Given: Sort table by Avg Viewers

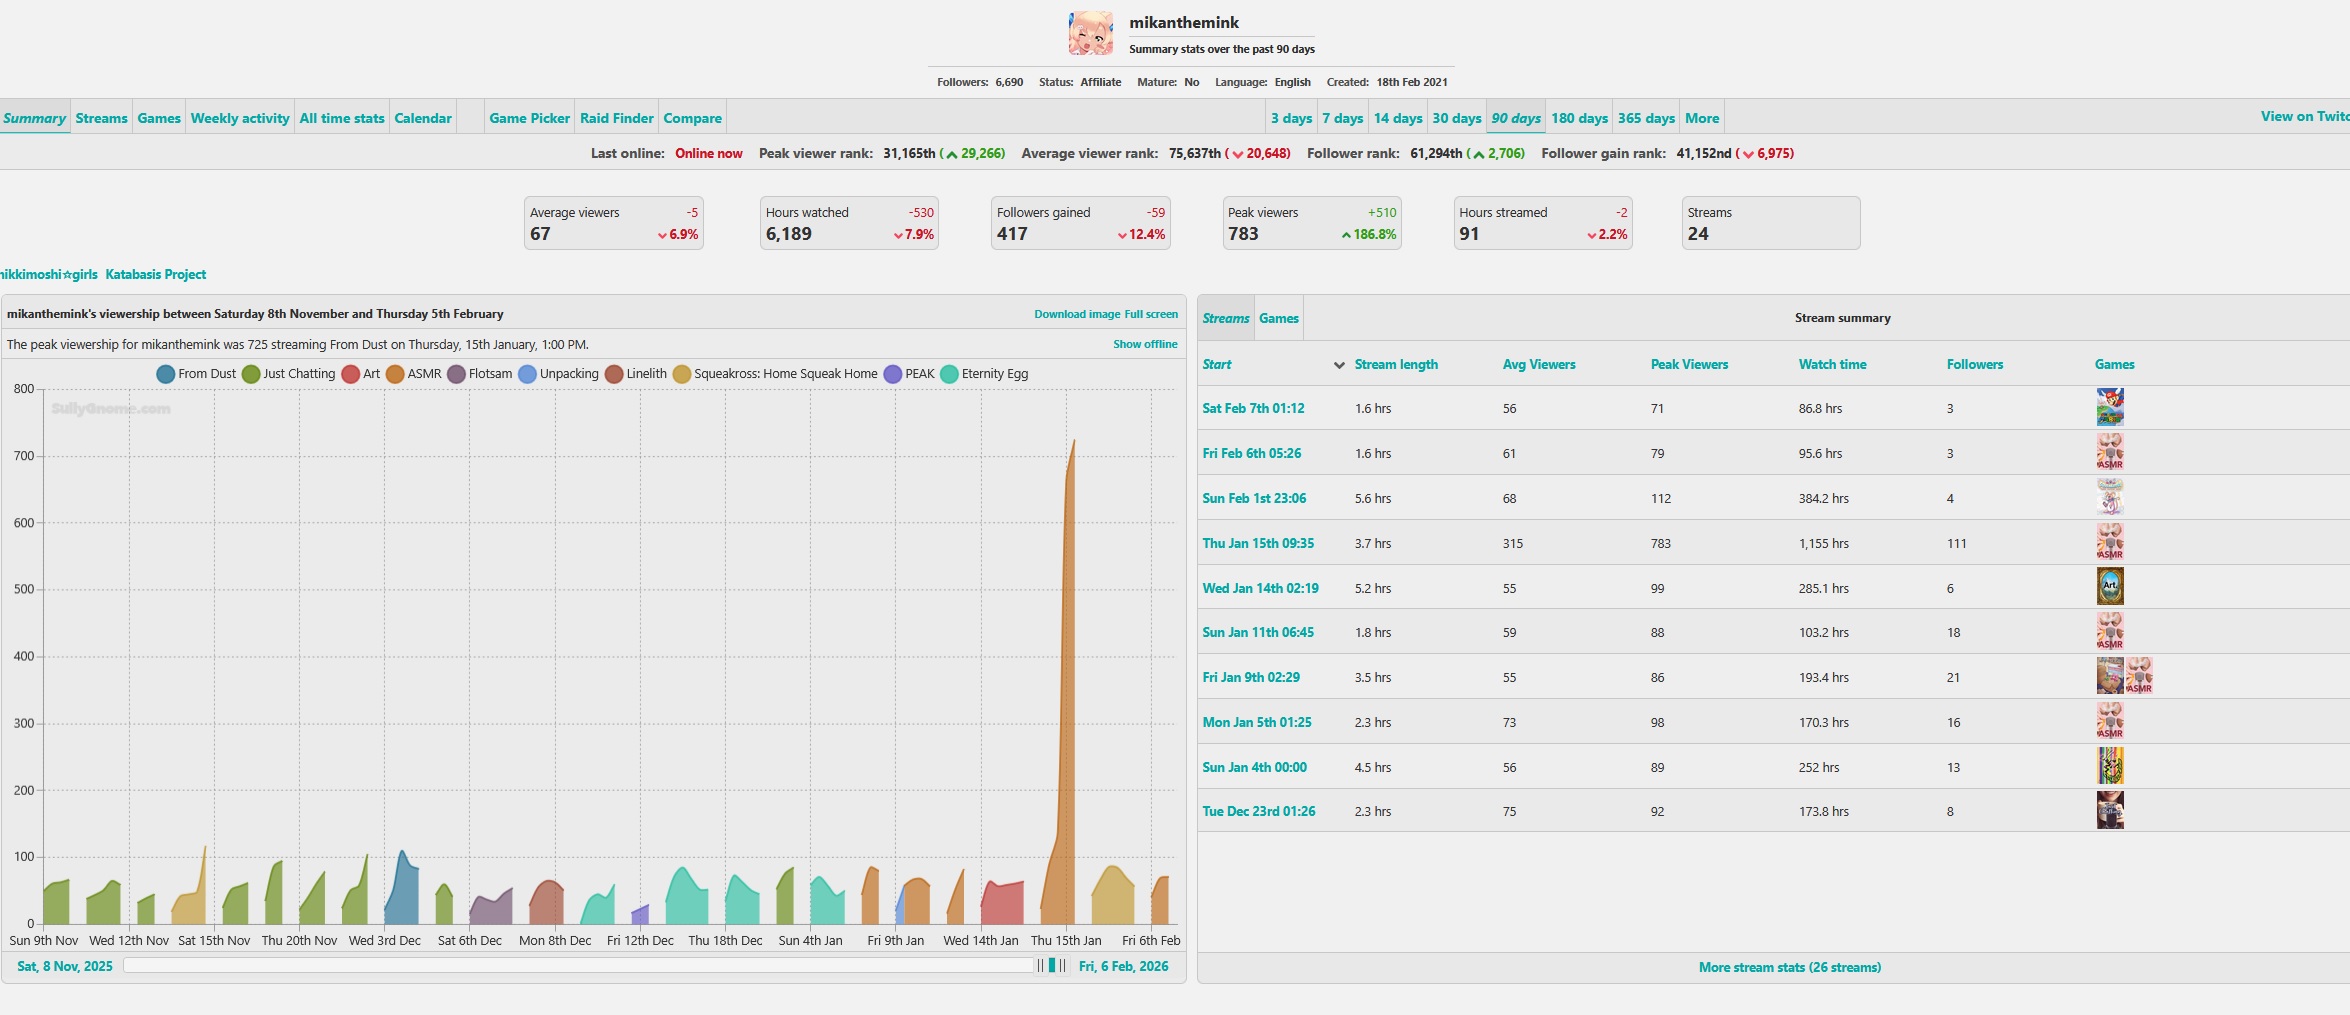Looking at the screenshot, I should (1539, 364).
